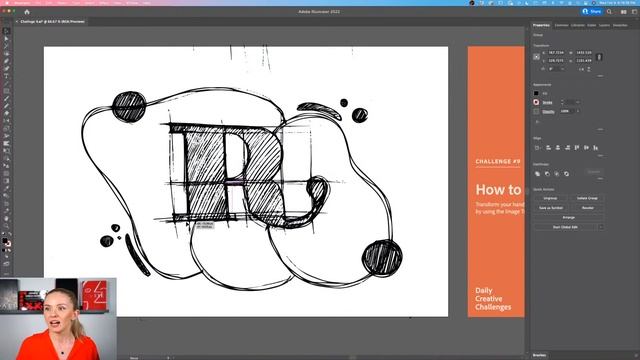Image resolution: width=640 pixels, height=360 pixels.
Task: Click the toolbar fill and stroke swatch
Action: (x=6, y=242)
